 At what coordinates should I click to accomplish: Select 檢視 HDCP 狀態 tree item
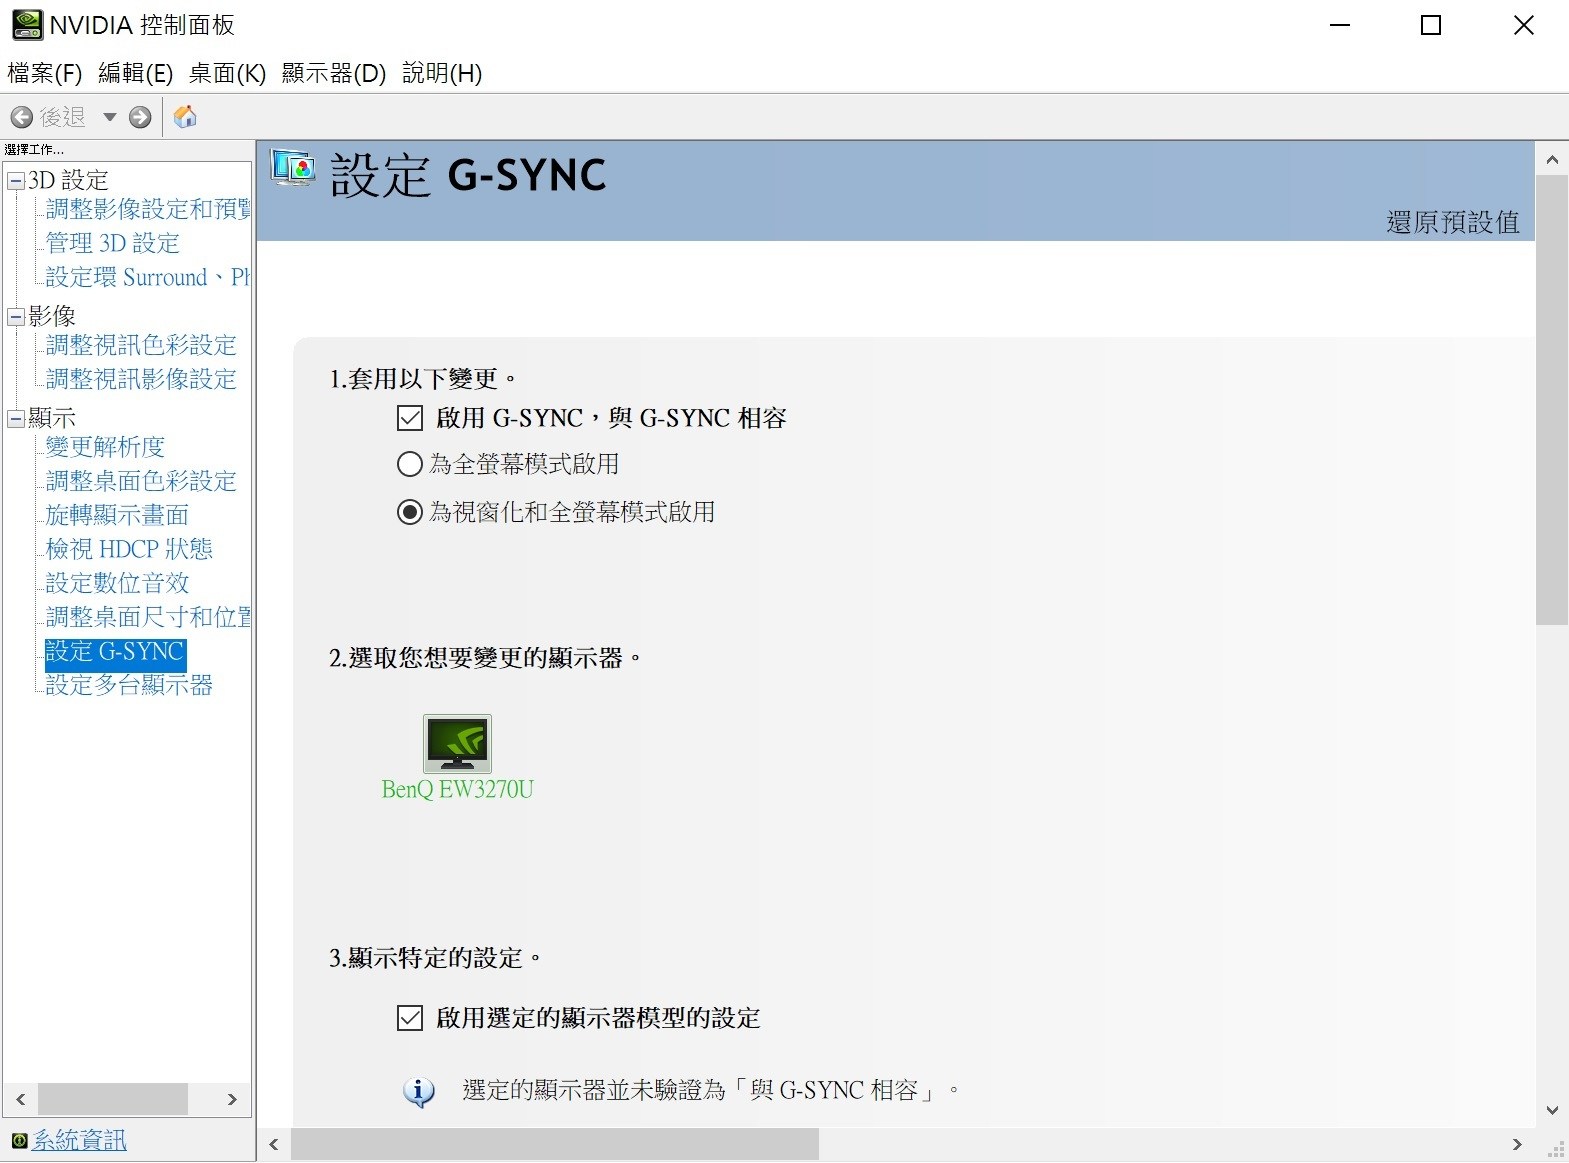[129, 549]
